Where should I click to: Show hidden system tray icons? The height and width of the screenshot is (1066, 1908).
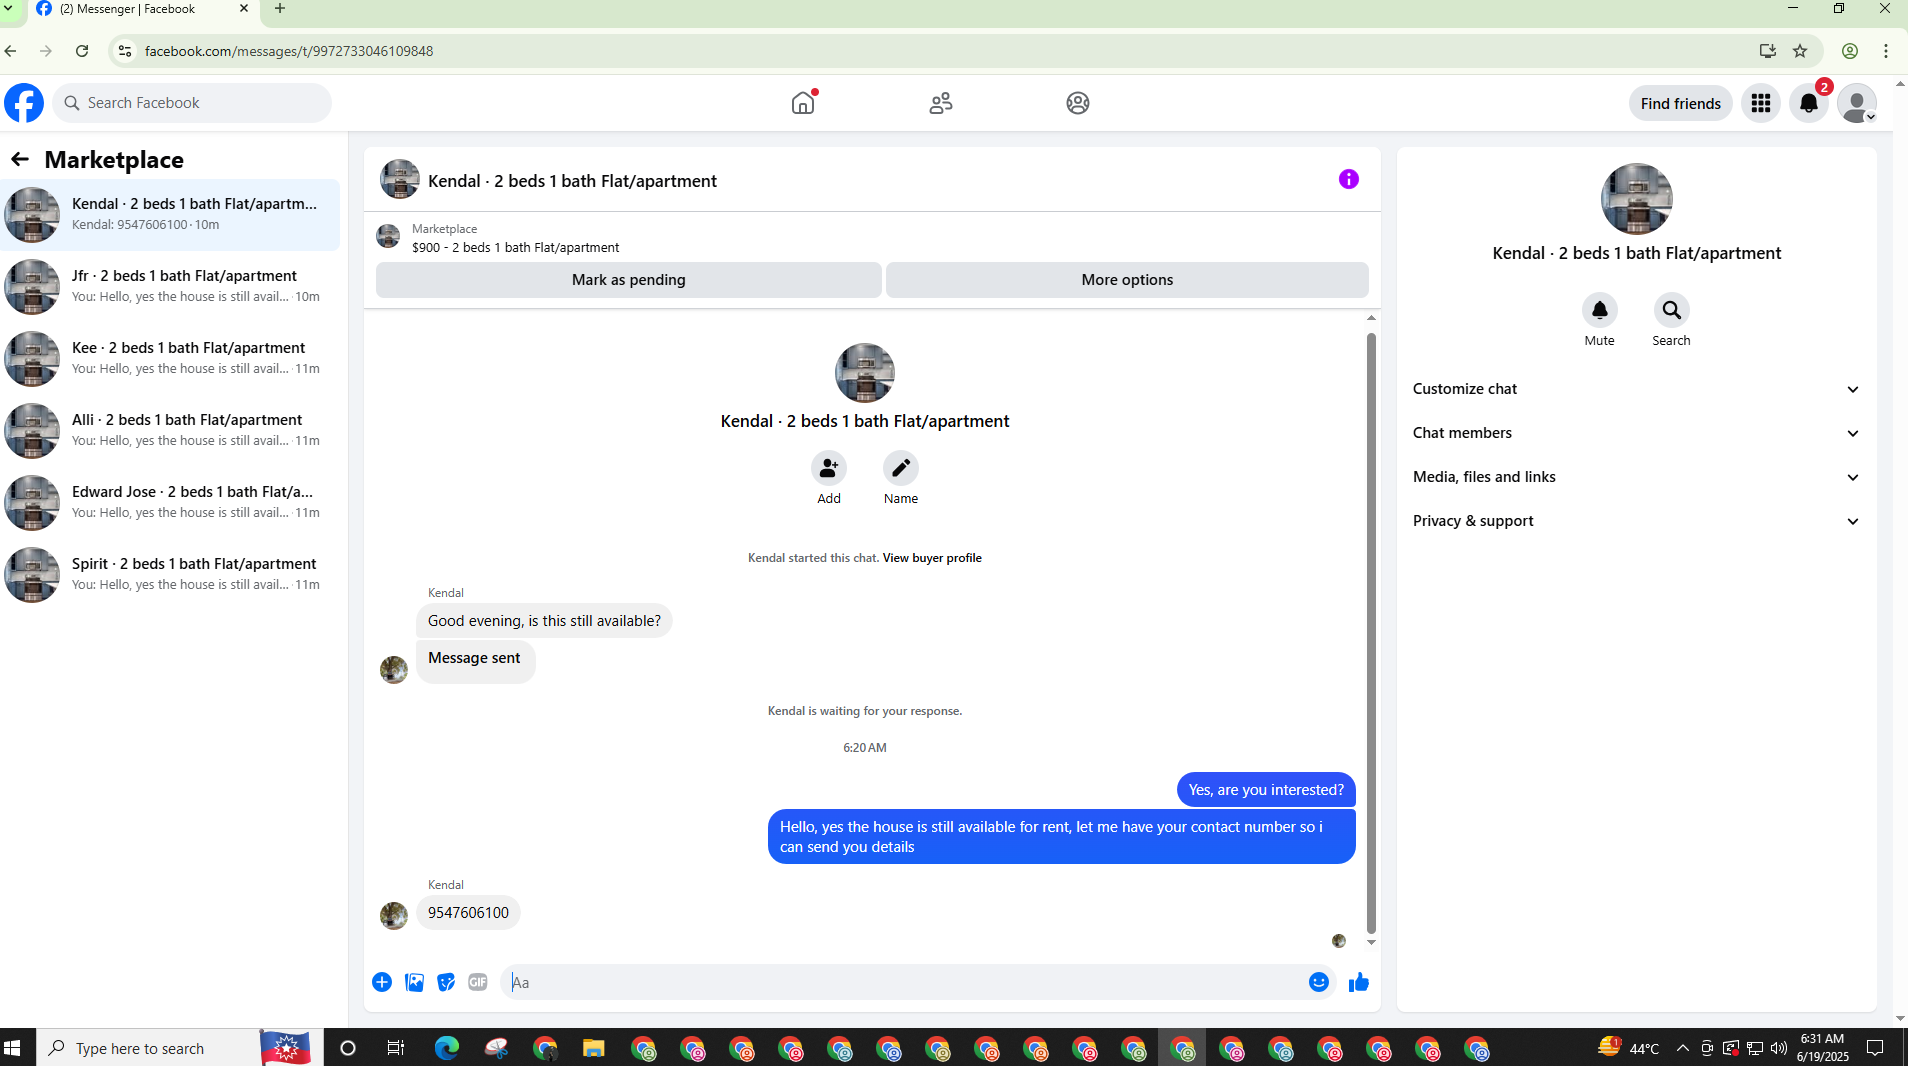(x=1682, y=1048)
